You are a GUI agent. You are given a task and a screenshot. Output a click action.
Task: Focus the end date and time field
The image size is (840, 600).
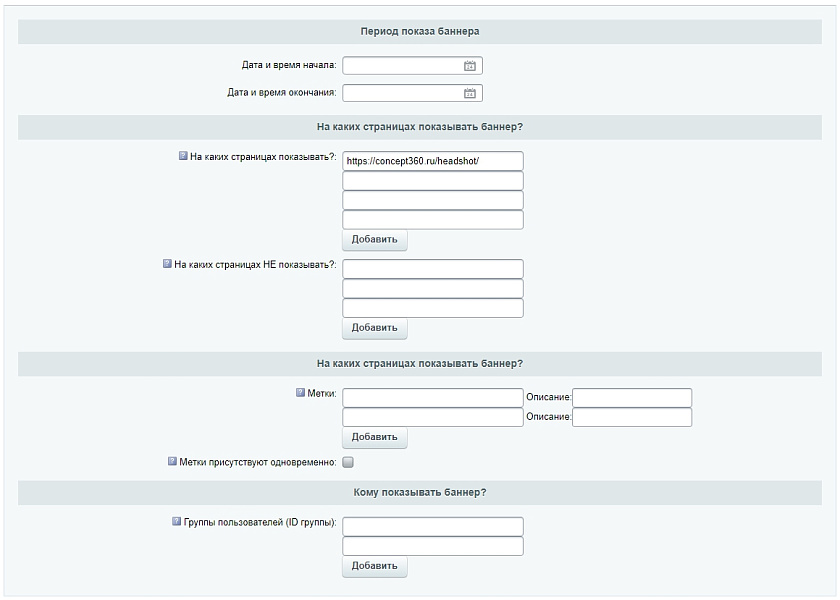coord(402,93)
